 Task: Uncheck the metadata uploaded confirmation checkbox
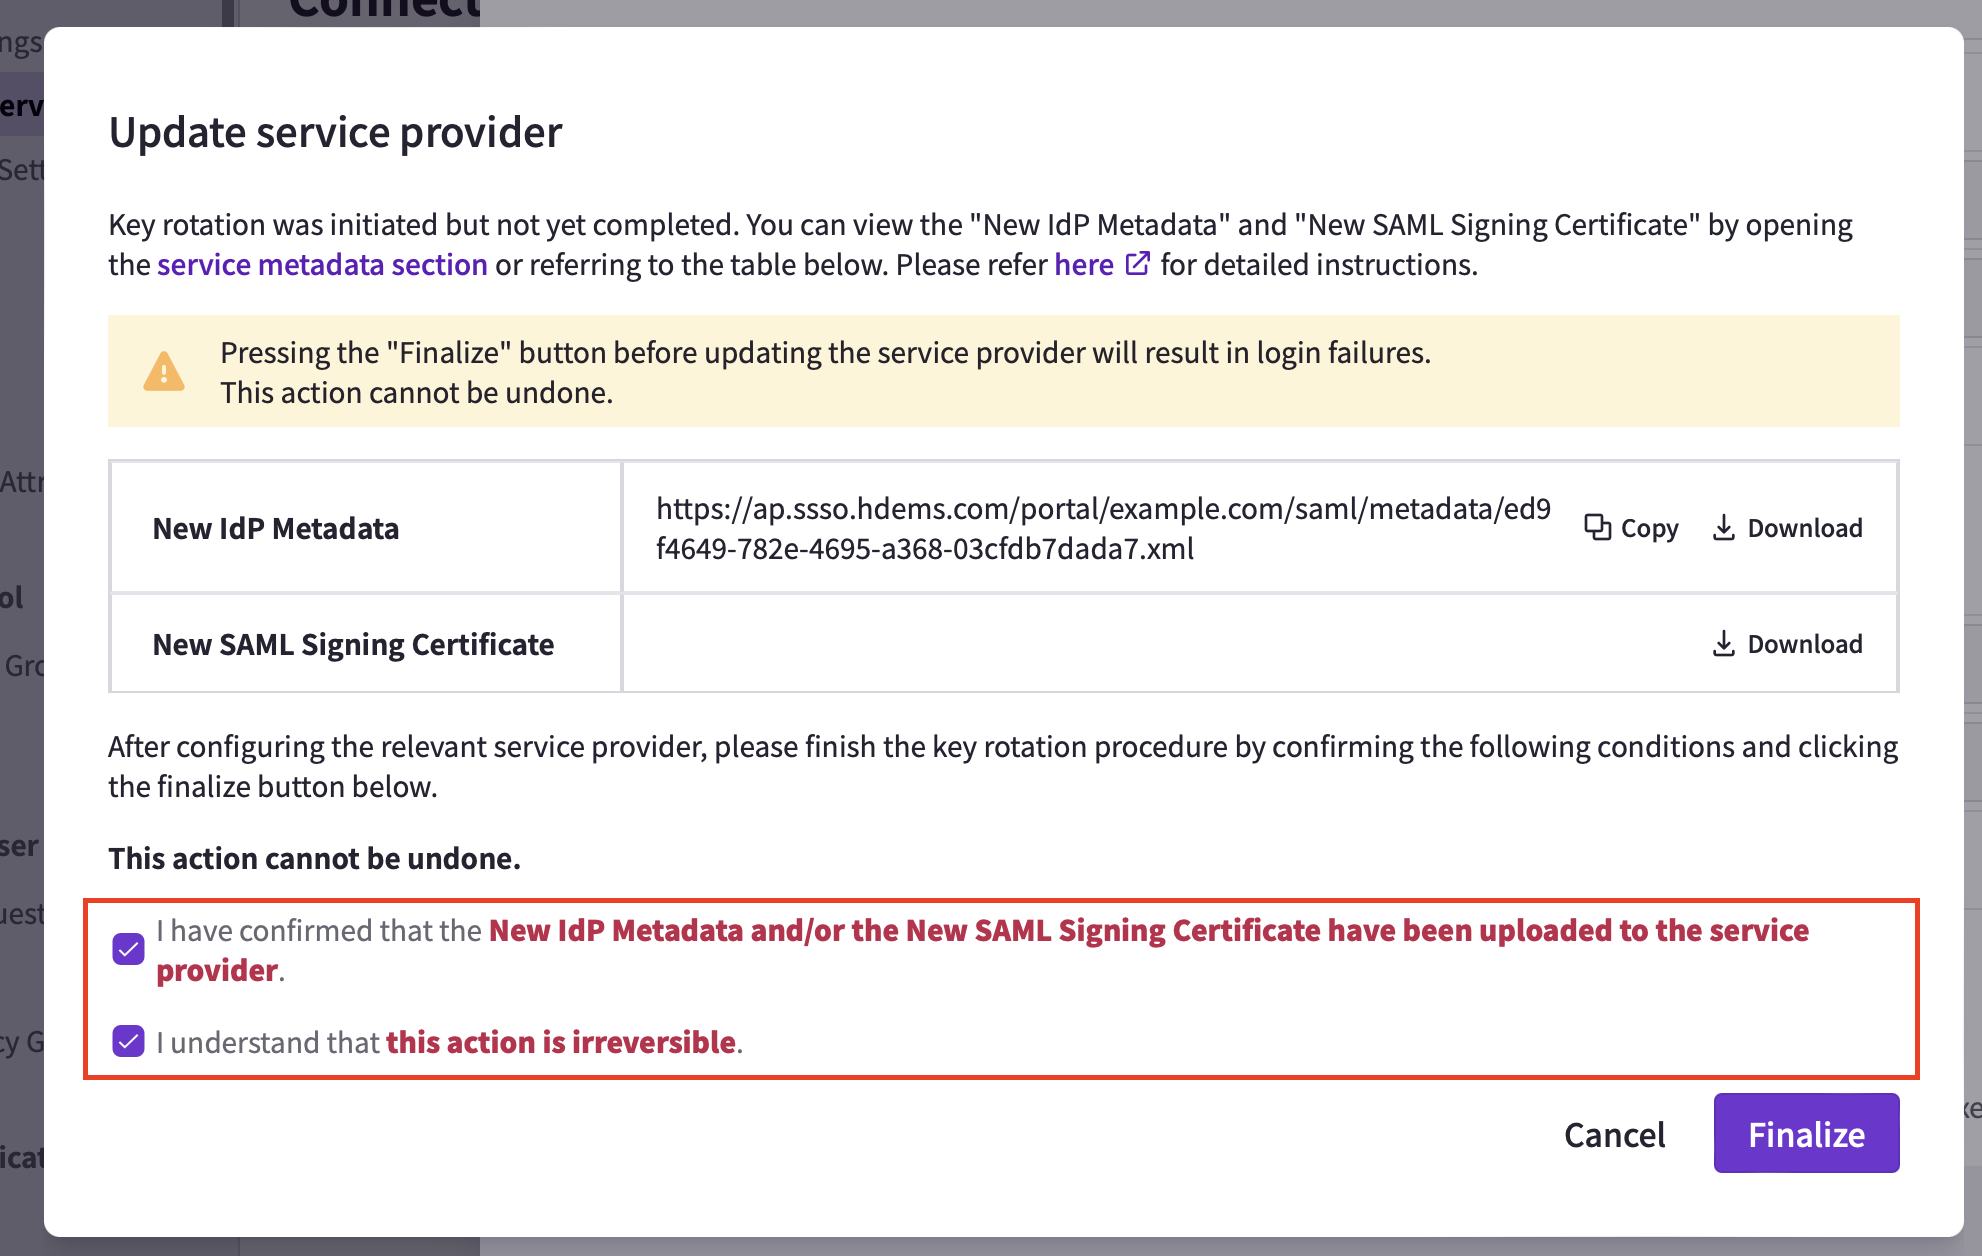pyautogui.click(x=128, y=949)
